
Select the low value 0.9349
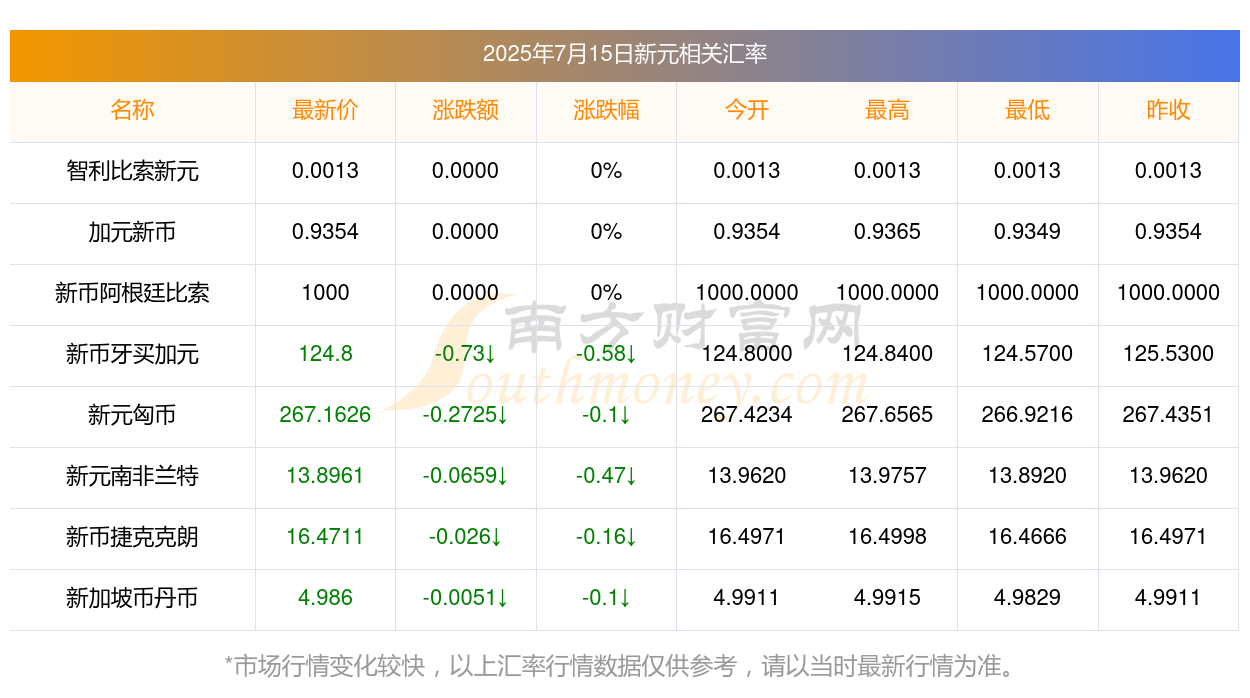[x=1027, y=232]
